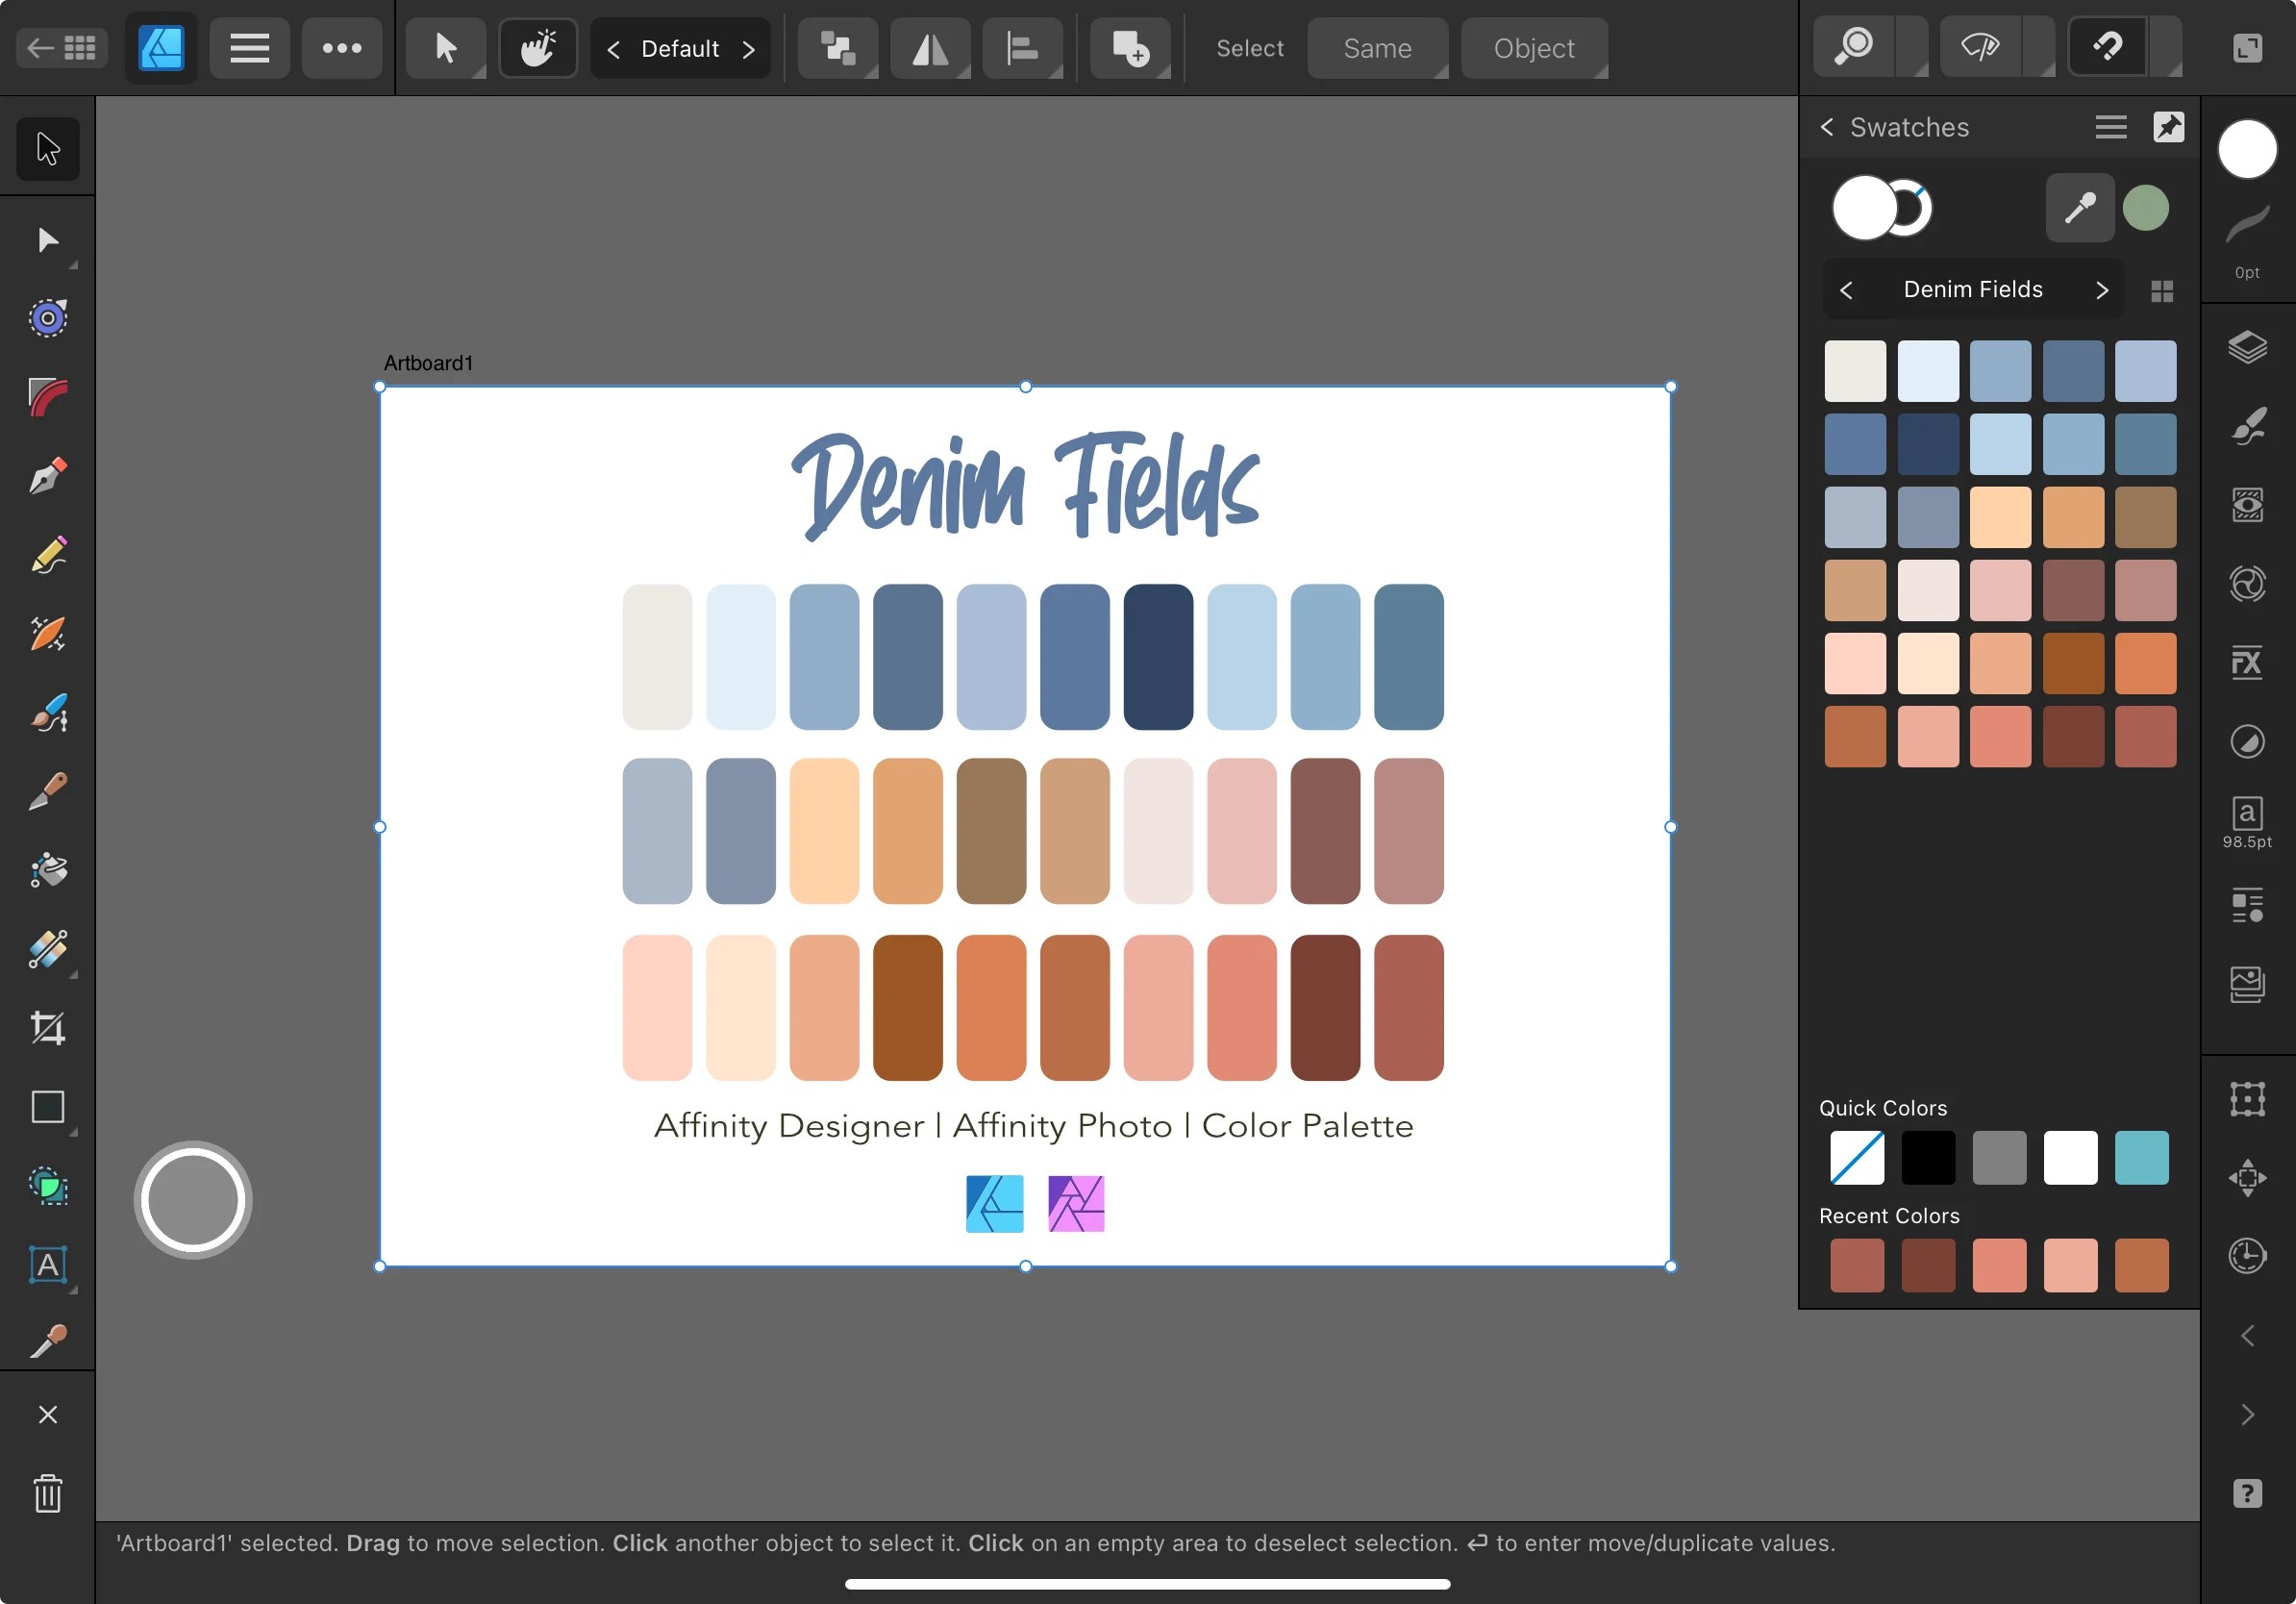
Task: Select the Node tool
Action: click(48, 240)
